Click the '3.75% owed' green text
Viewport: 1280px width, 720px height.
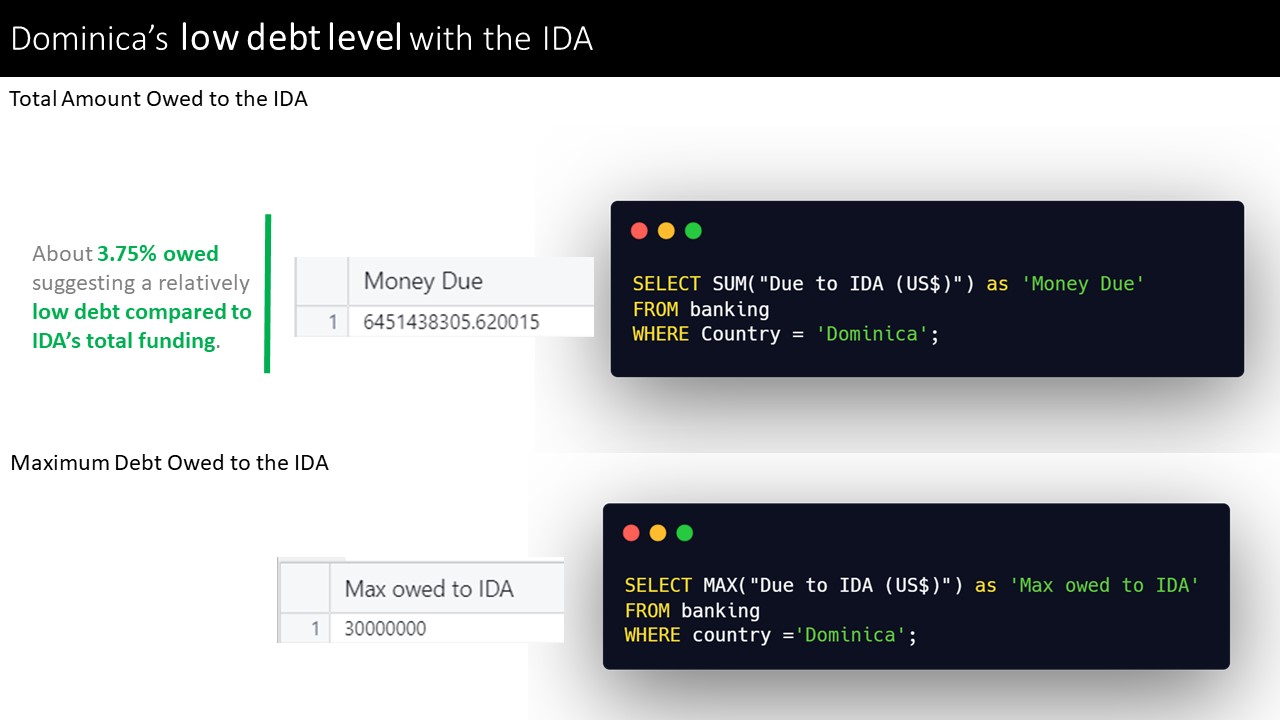tap(158, 254)
